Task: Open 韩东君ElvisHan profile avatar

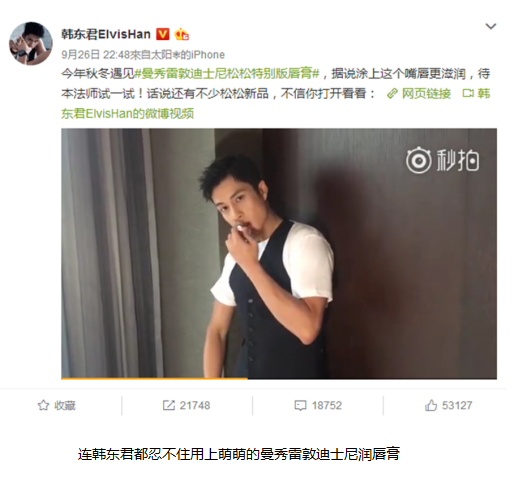Action: point(31,43)
